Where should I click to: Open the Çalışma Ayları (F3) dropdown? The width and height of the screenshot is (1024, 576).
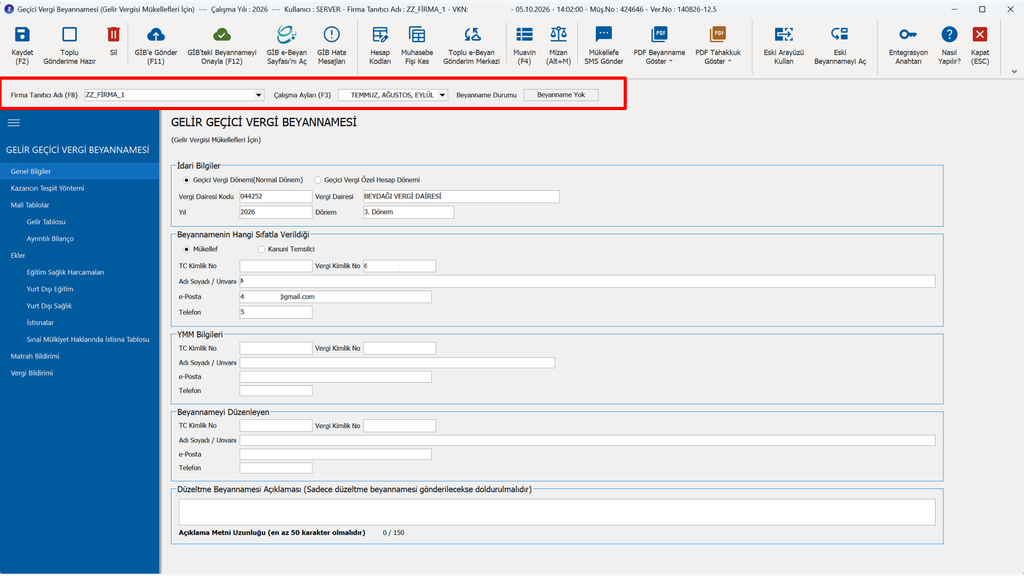[x=442, y=95]
